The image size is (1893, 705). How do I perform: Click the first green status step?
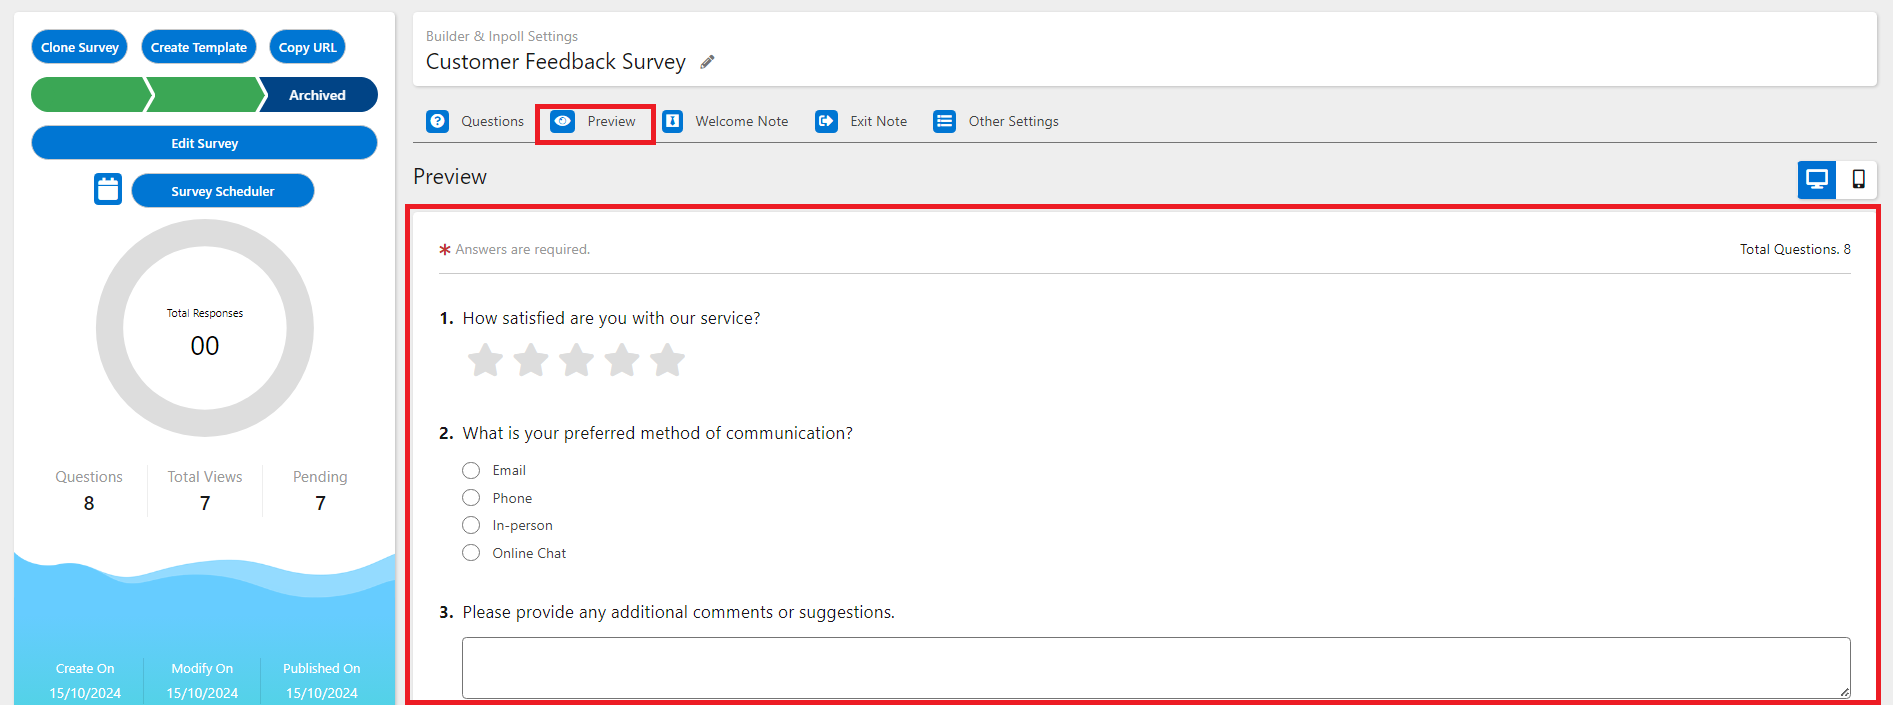89,95
